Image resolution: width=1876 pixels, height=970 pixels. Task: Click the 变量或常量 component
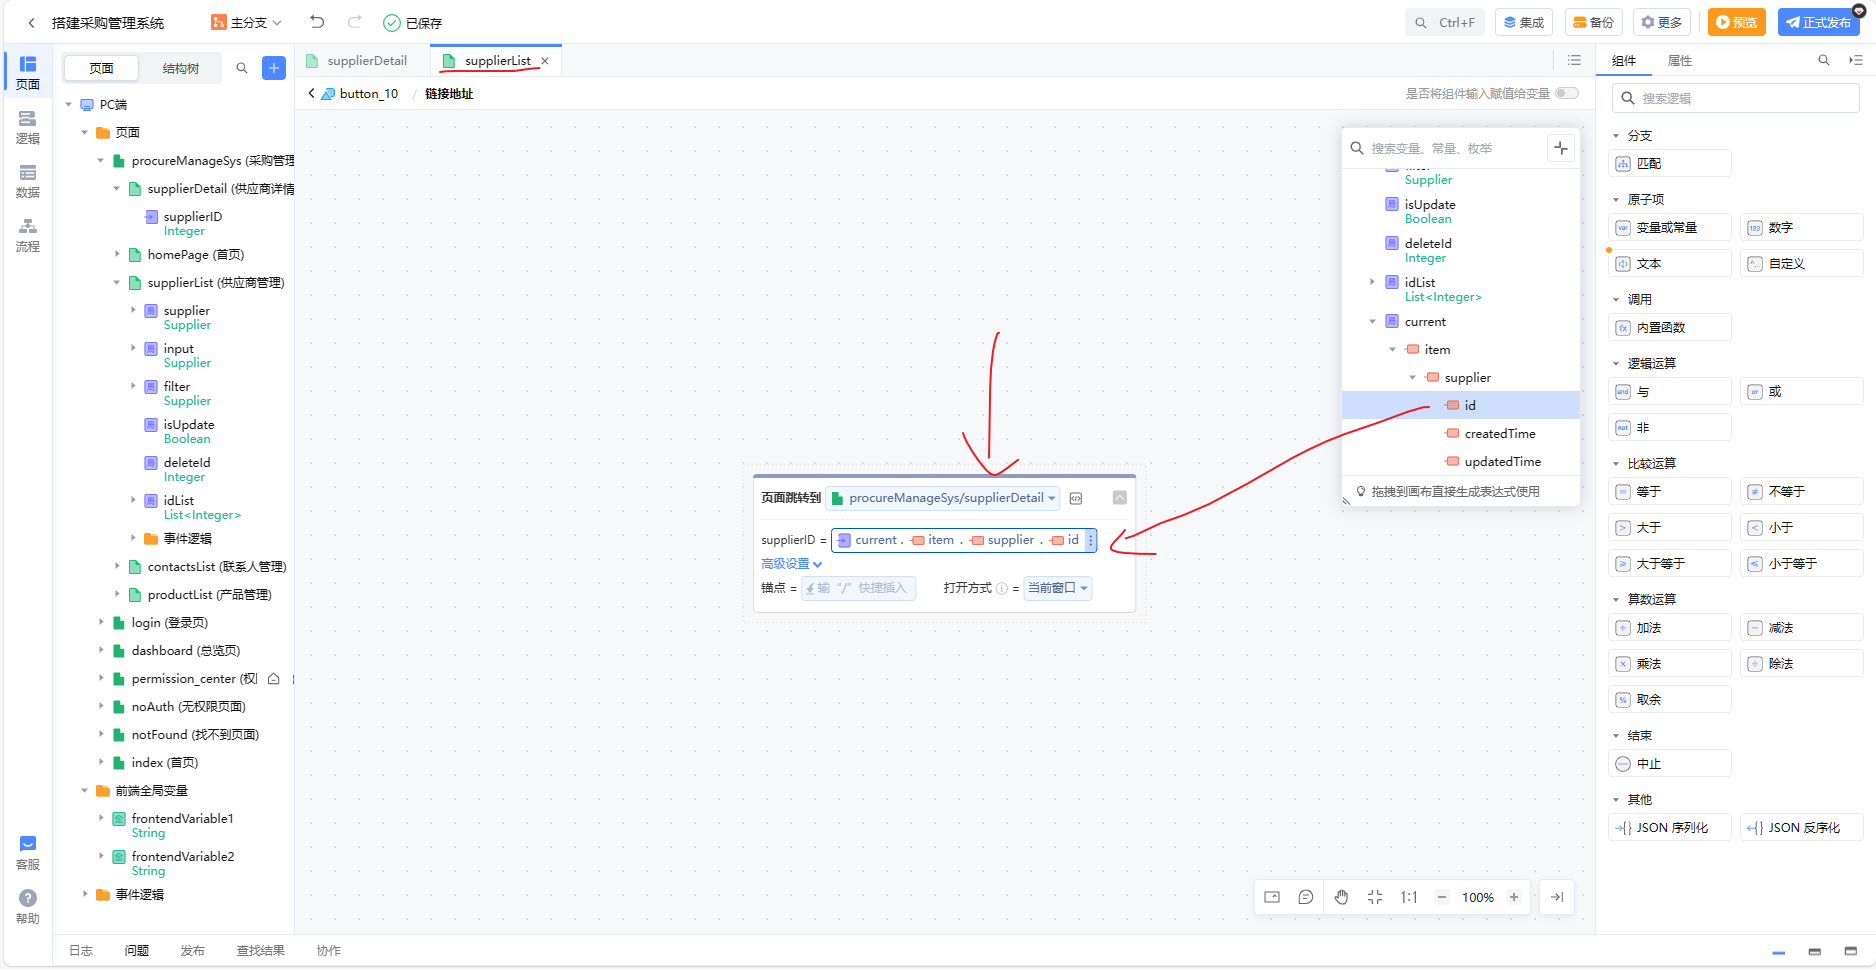tap(1670, 227)
